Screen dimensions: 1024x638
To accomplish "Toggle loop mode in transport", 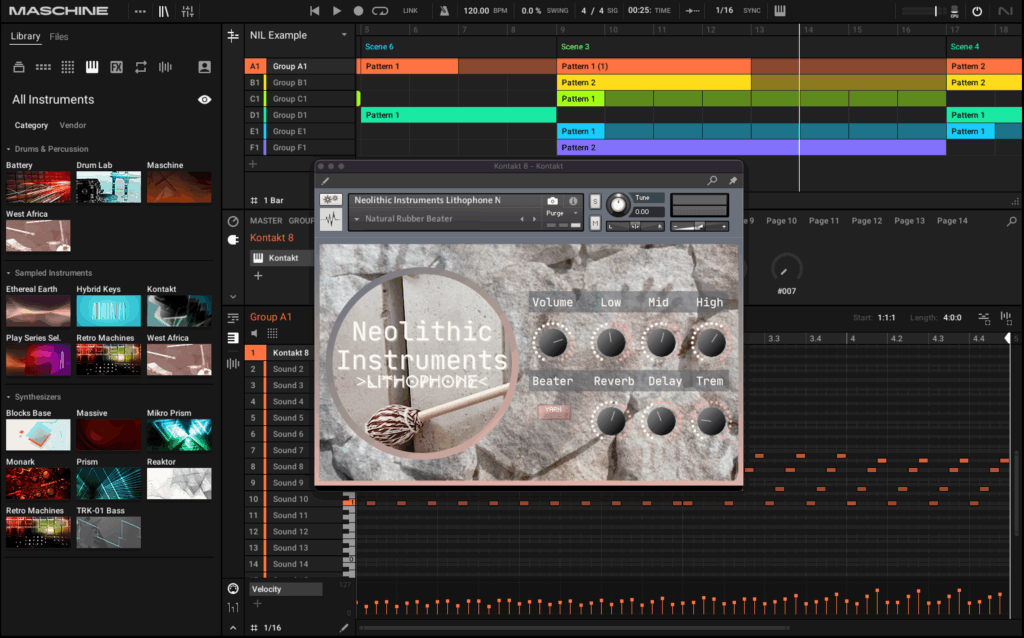I will (x=380, y=11).
